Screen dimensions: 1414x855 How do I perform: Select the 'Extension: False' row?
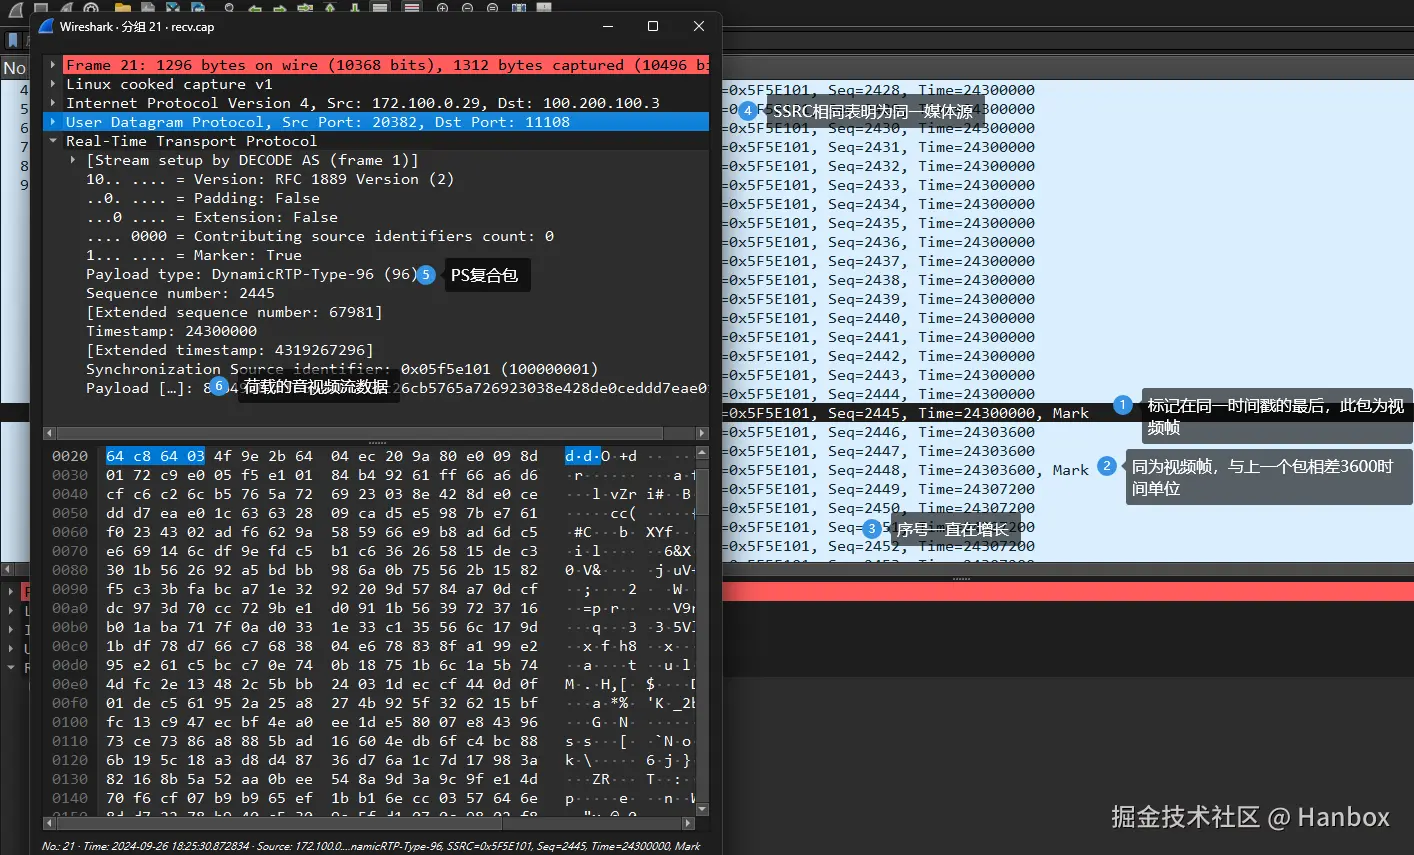(212, 217)
